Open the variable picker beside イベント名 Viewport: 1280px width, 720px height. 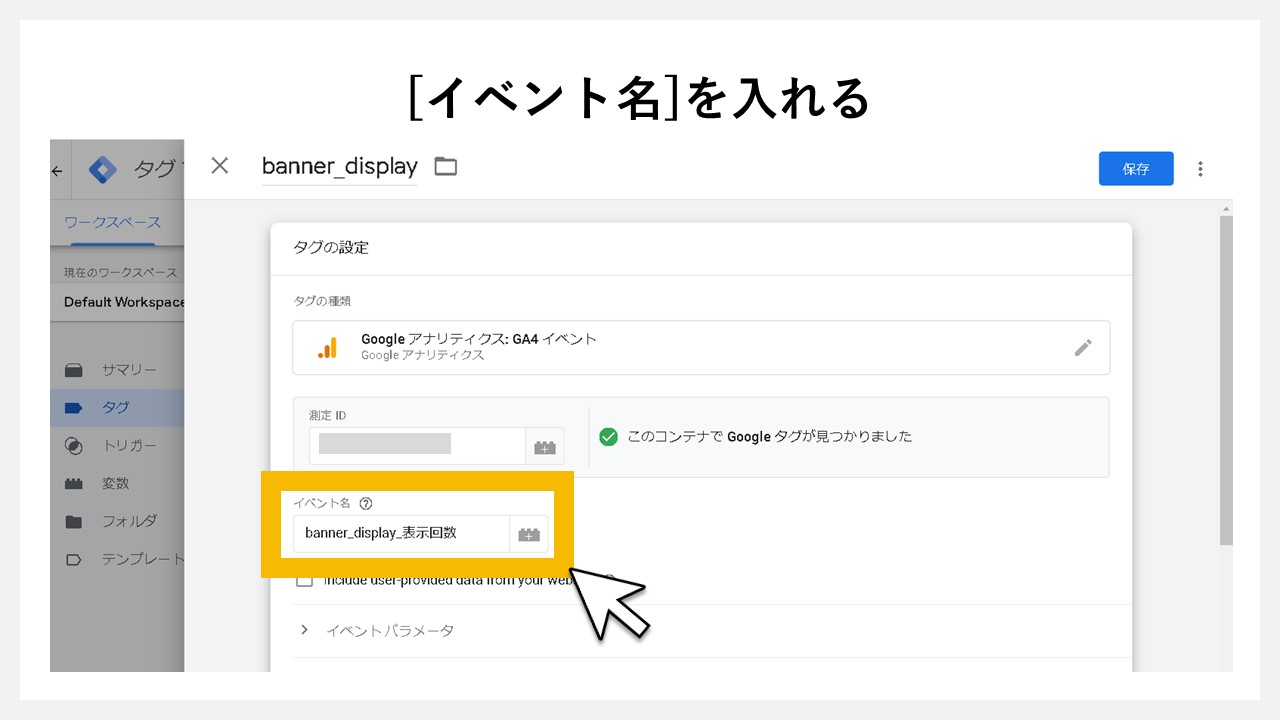point(529,533)
